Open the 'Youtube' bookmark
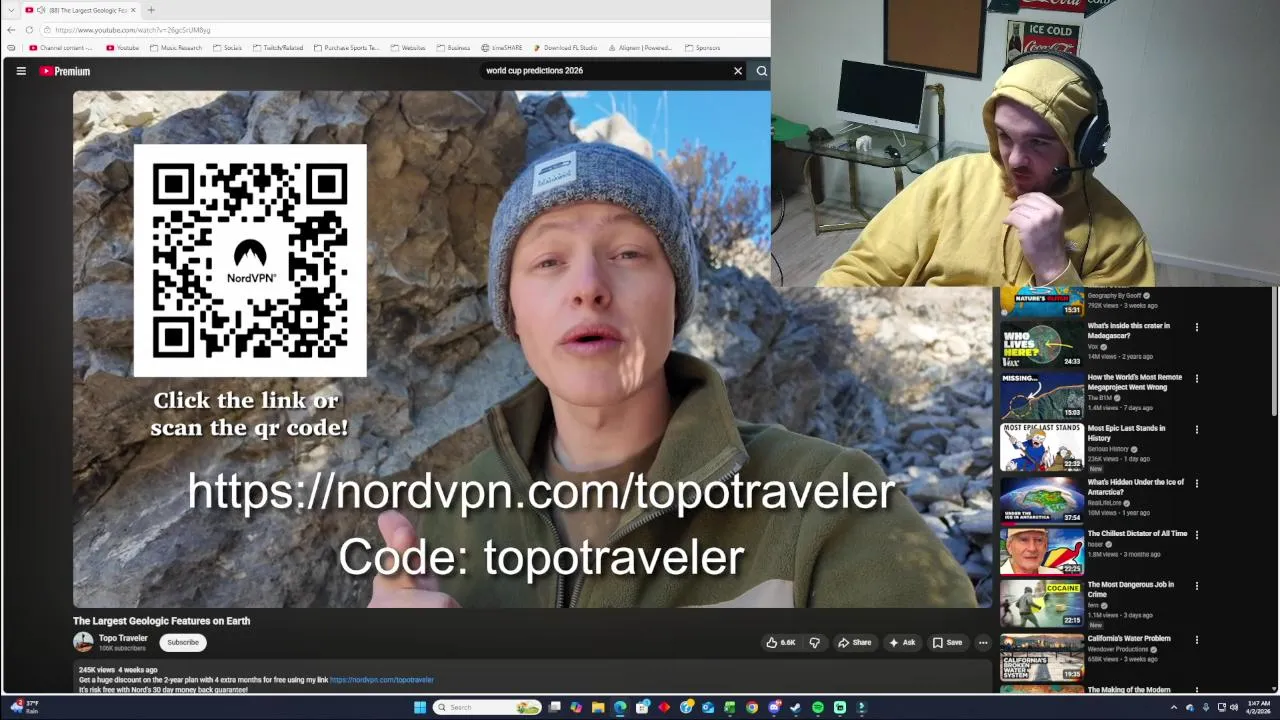Image resolution: width=1280 pixels, height=720 pixels. (x=123, y=48)
